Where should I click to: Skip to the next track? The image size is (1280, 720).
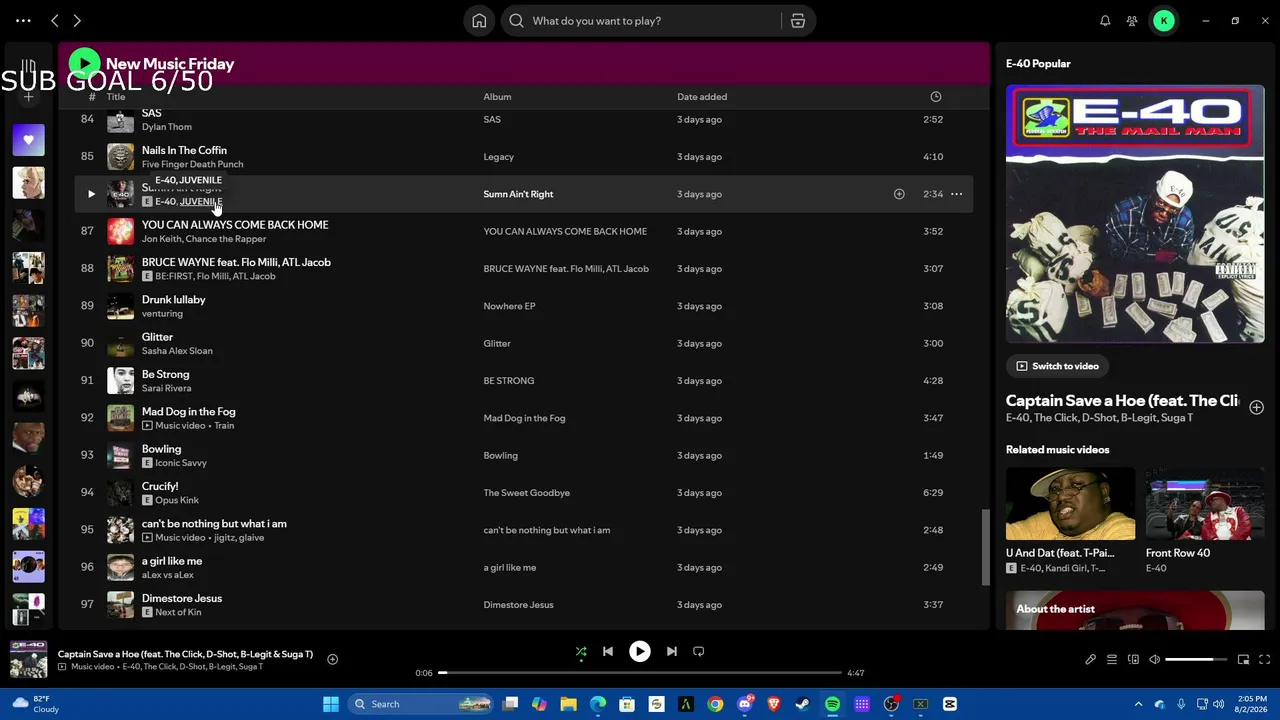click(x=672, y=652)
